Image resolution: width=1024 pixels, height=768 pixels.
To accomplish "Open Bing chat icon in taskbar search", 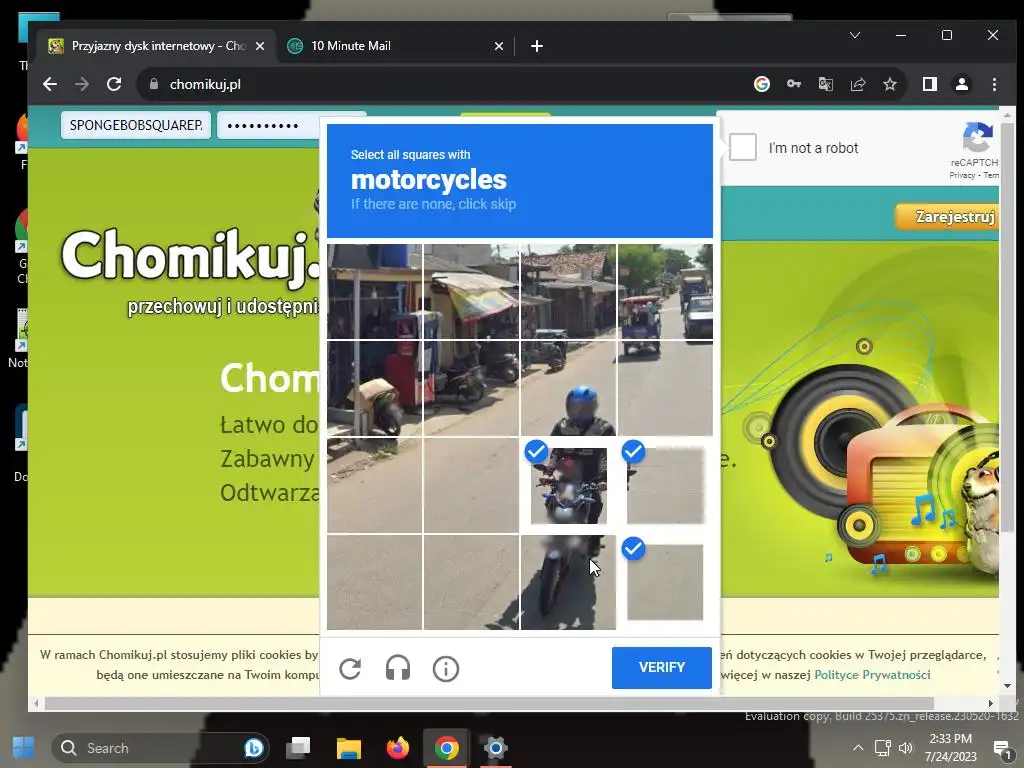I will tap(253, 748).
